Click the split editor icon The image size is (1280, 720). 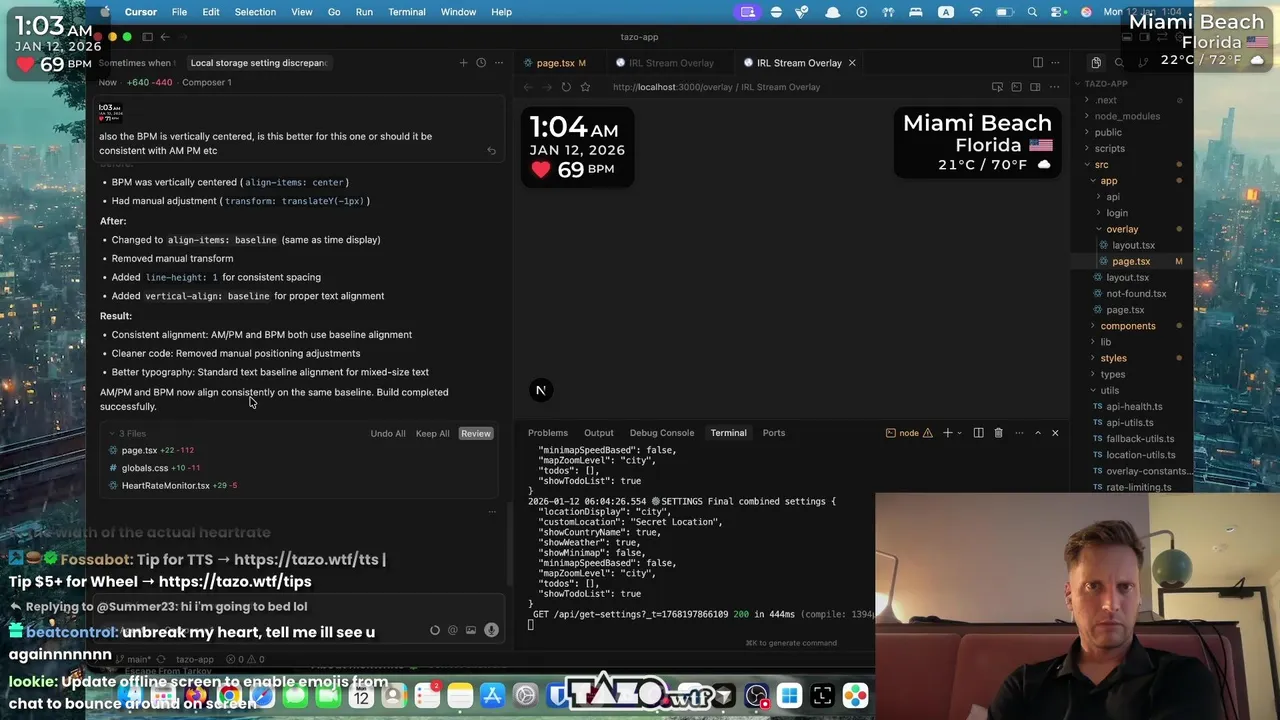1037,63
